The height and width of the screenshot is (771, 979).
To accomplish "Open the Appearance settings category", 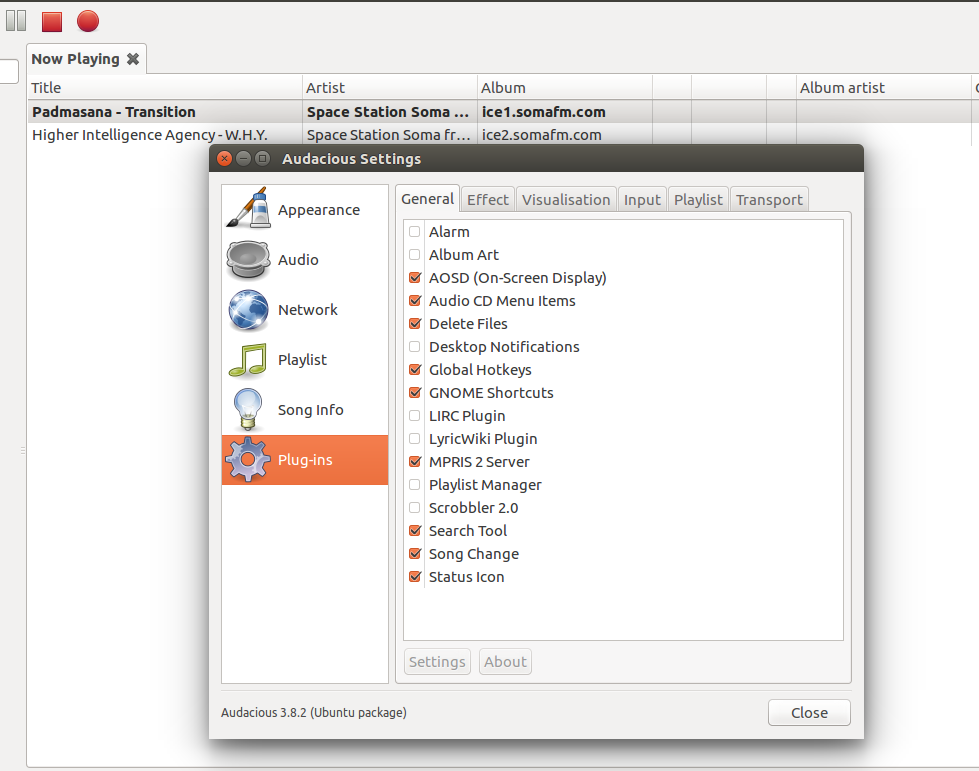I will 305,210.
